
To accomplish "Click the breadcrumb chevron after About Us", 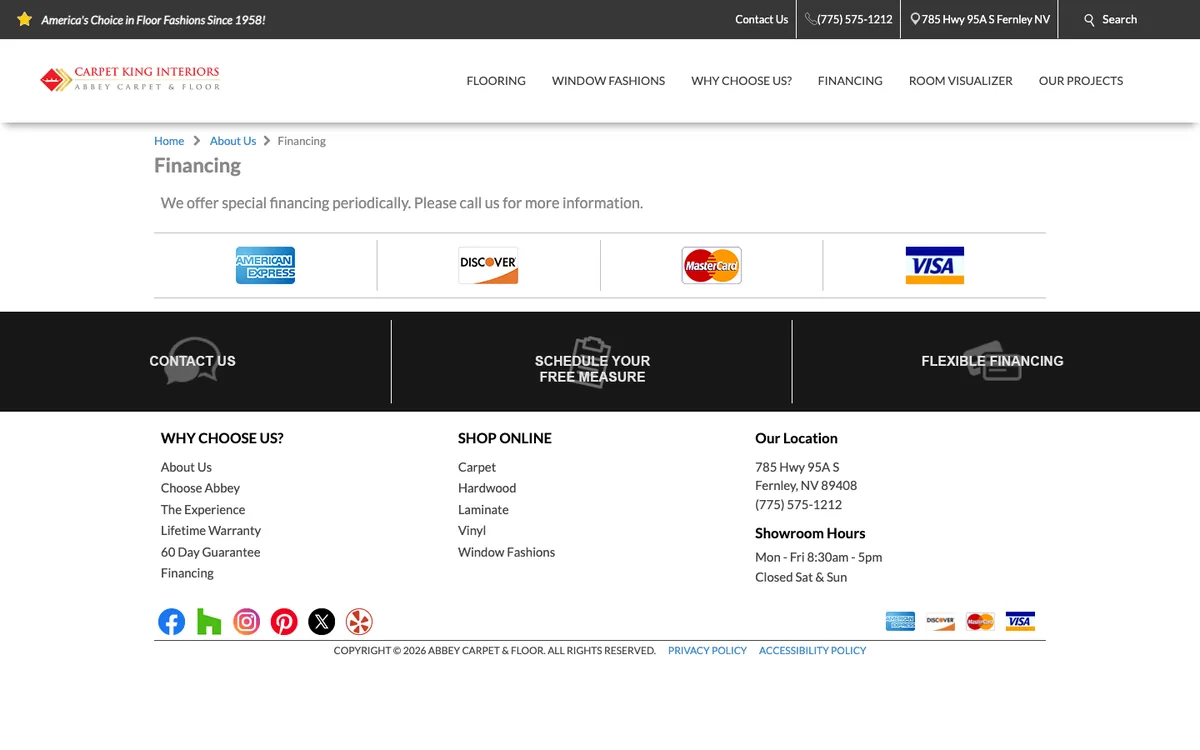I will pyautogui.click(x=267, y=141).
